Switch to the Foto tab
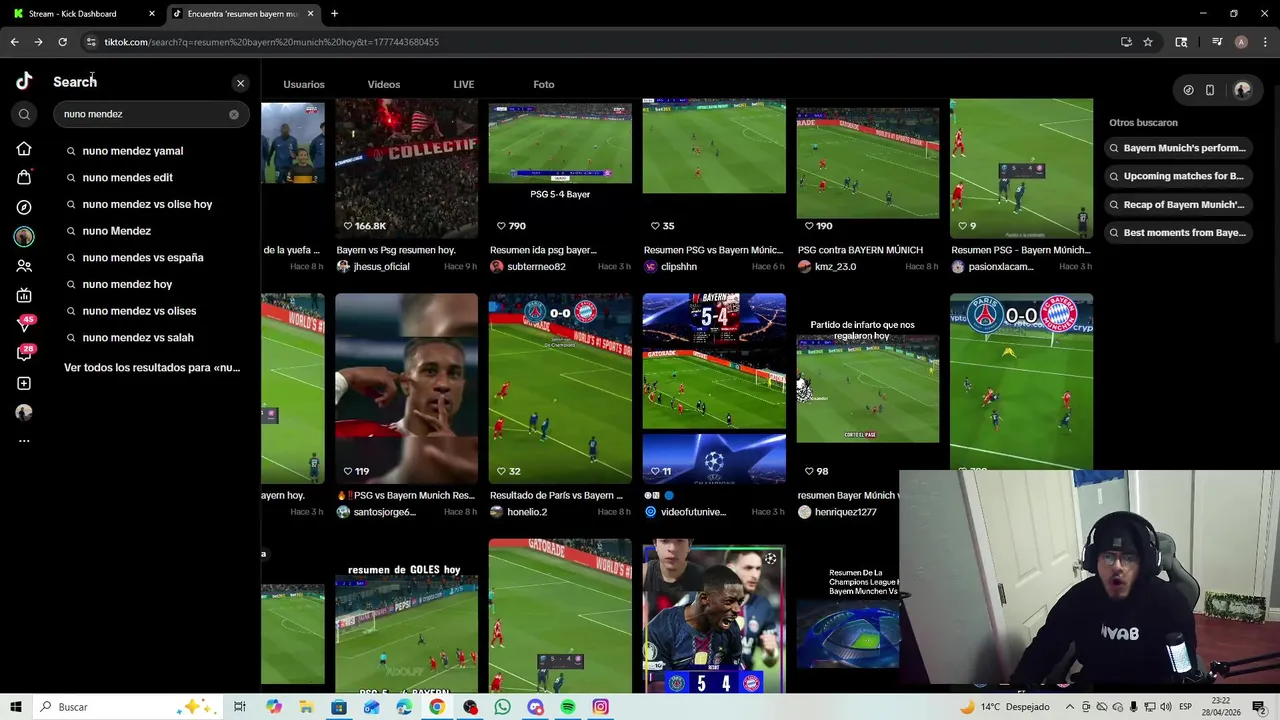 [x=544, y=84]
